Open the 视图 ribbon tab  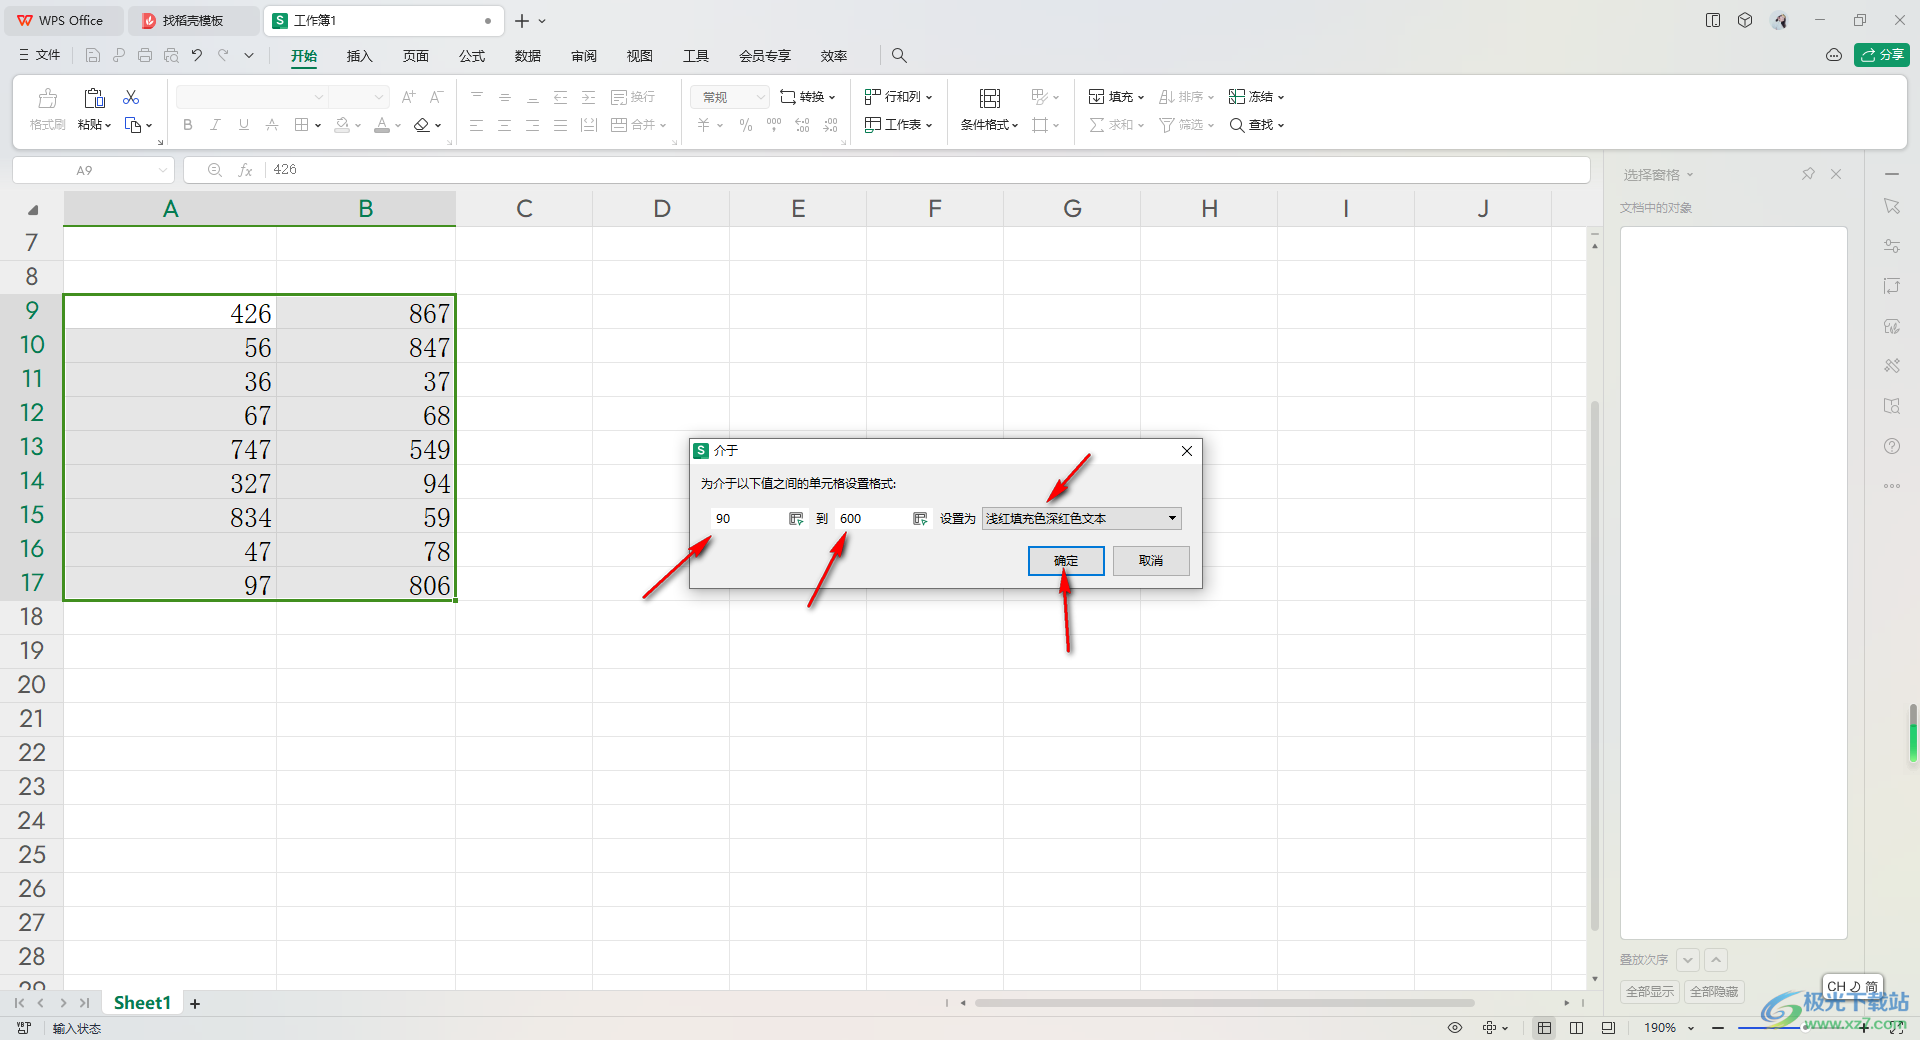point(640,56)
